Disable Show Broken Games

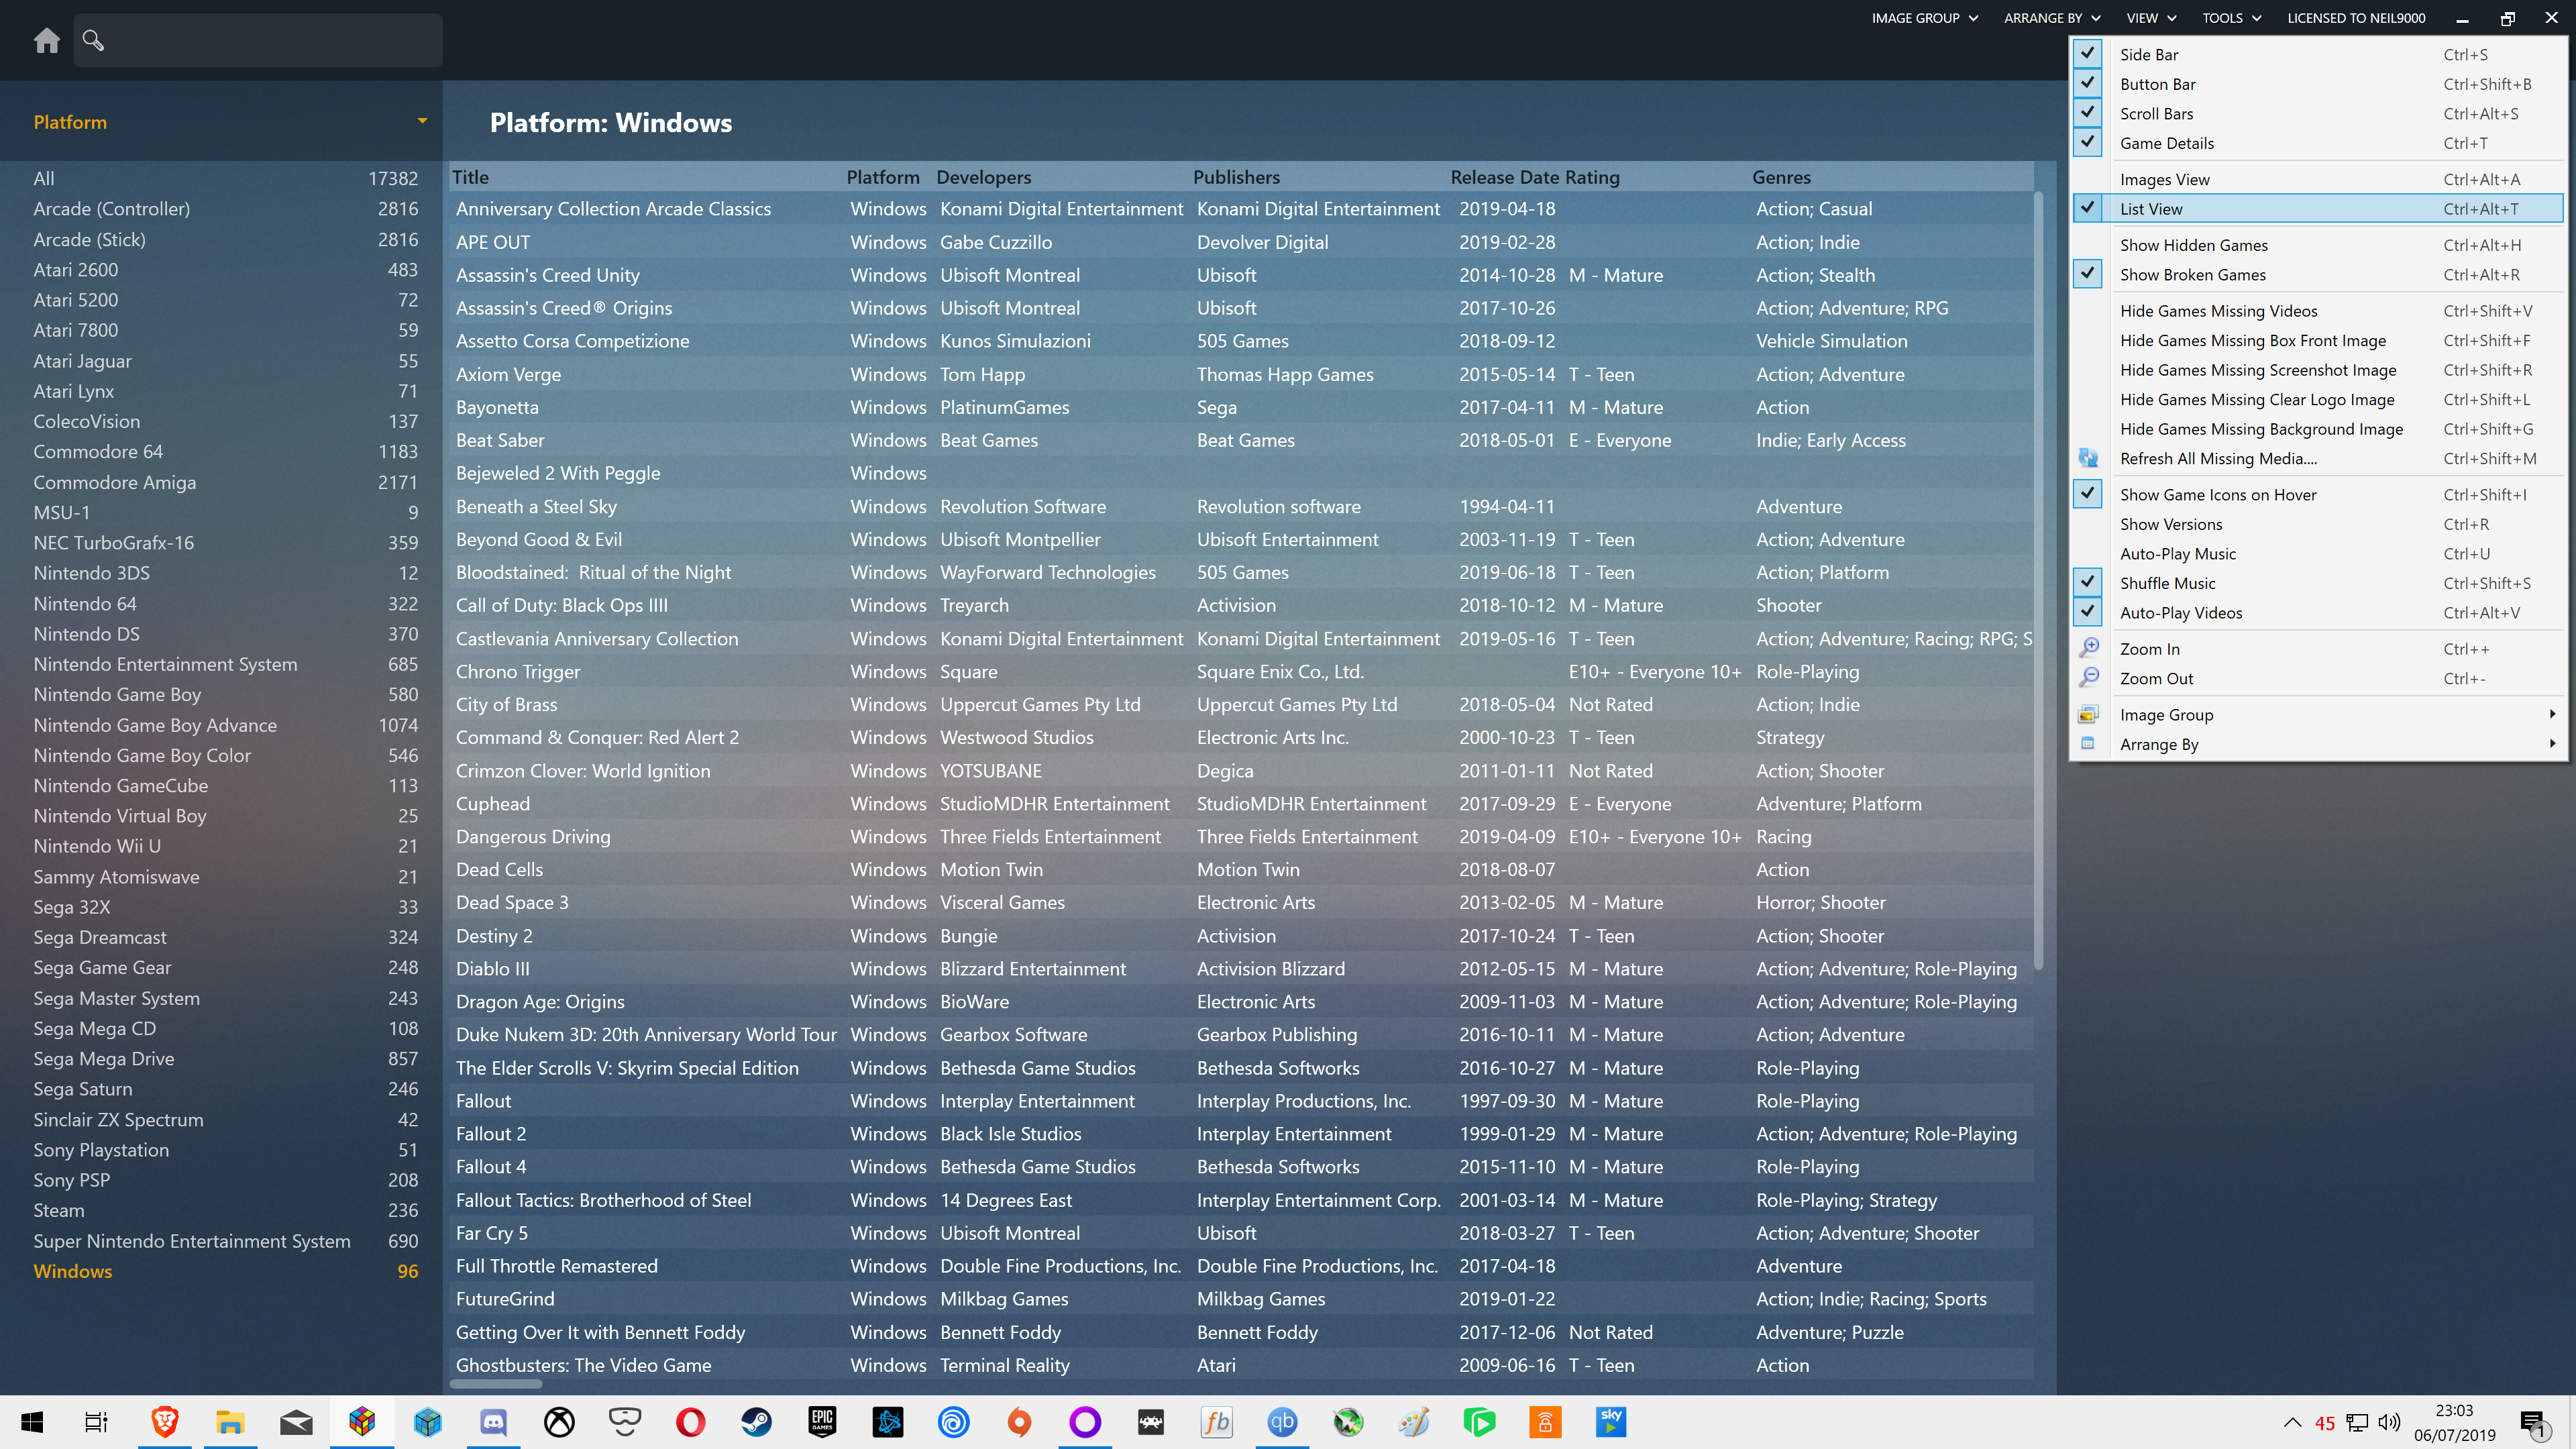[x=2318, y=274]
